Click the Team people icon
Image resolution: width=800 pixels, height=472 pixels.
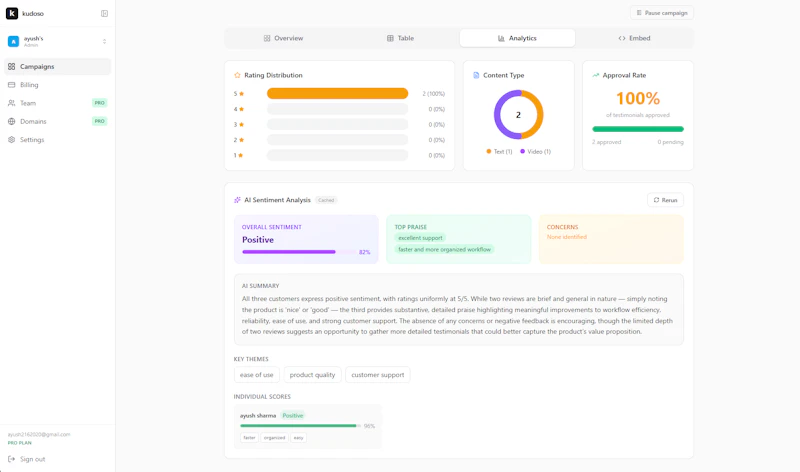pyautogui.click(x=11, y=103)
